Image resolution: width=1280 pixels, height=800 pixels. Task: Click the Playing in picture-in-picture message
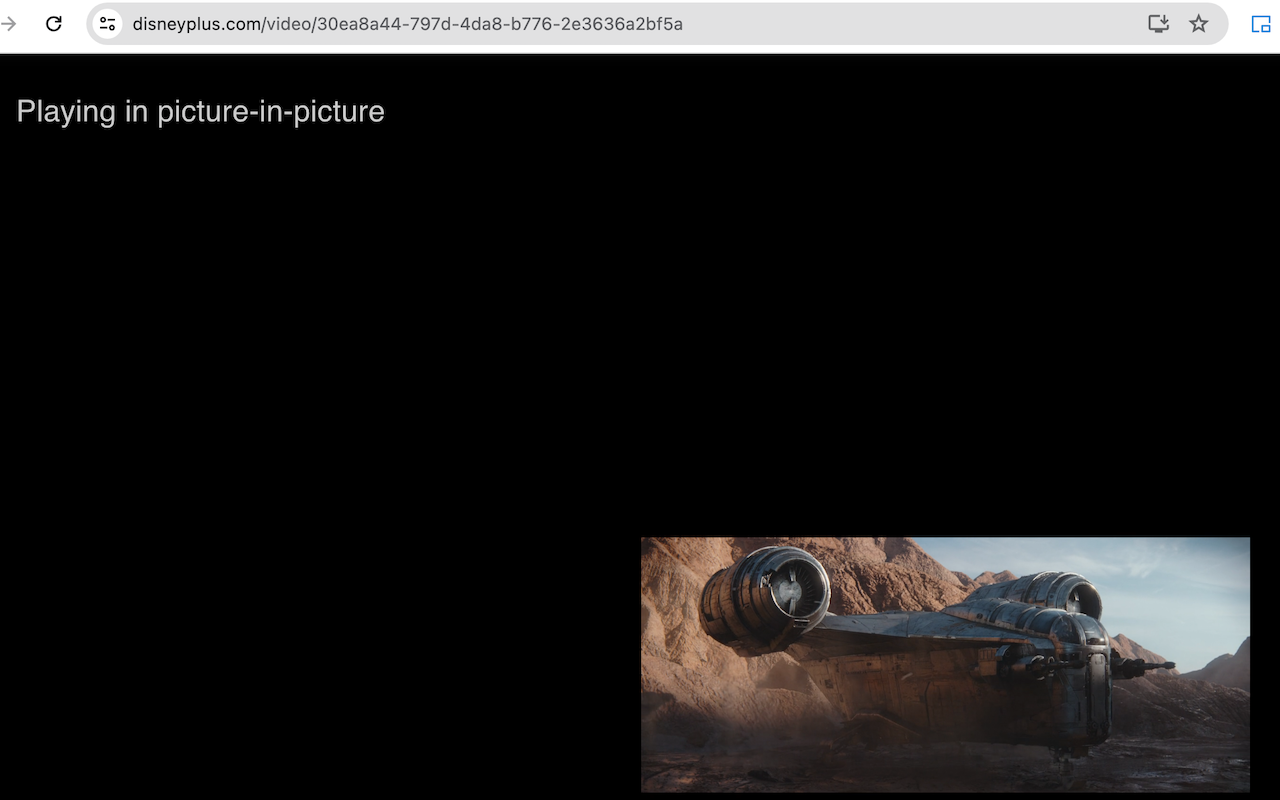(x=200, y=111)
